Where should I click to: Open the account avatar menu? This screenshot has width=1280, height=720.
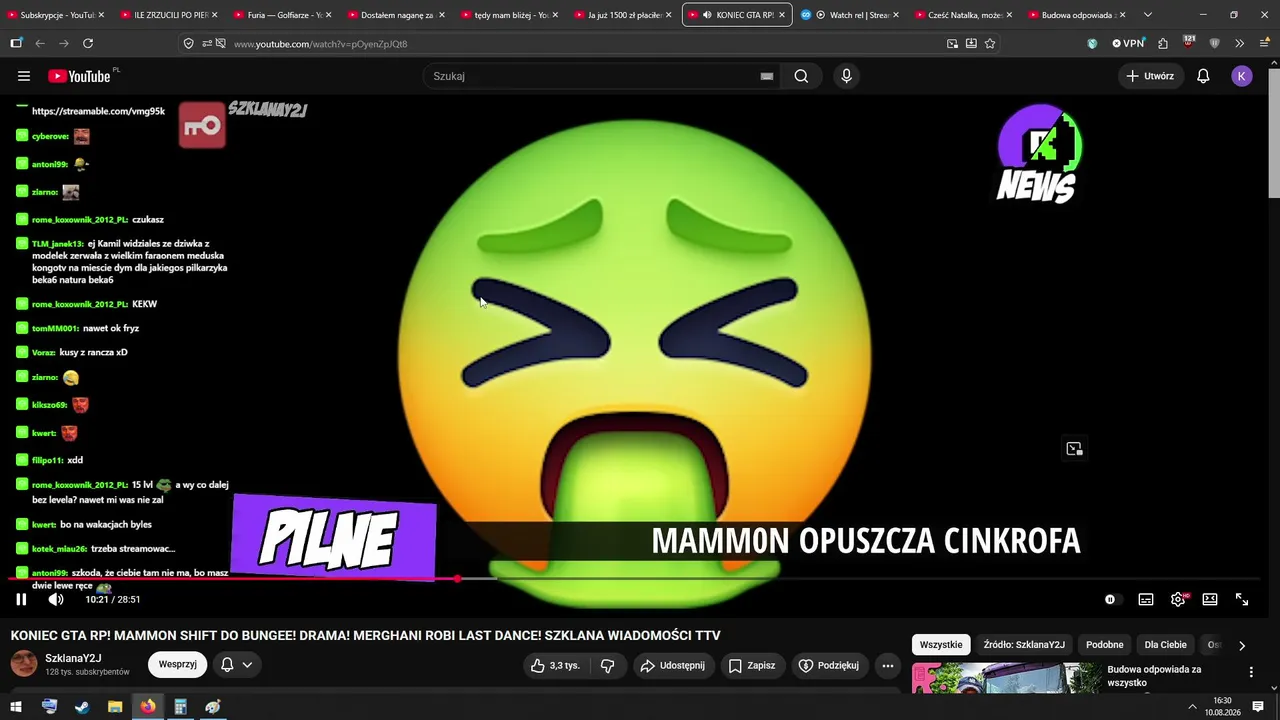(x=1242, y=76)
